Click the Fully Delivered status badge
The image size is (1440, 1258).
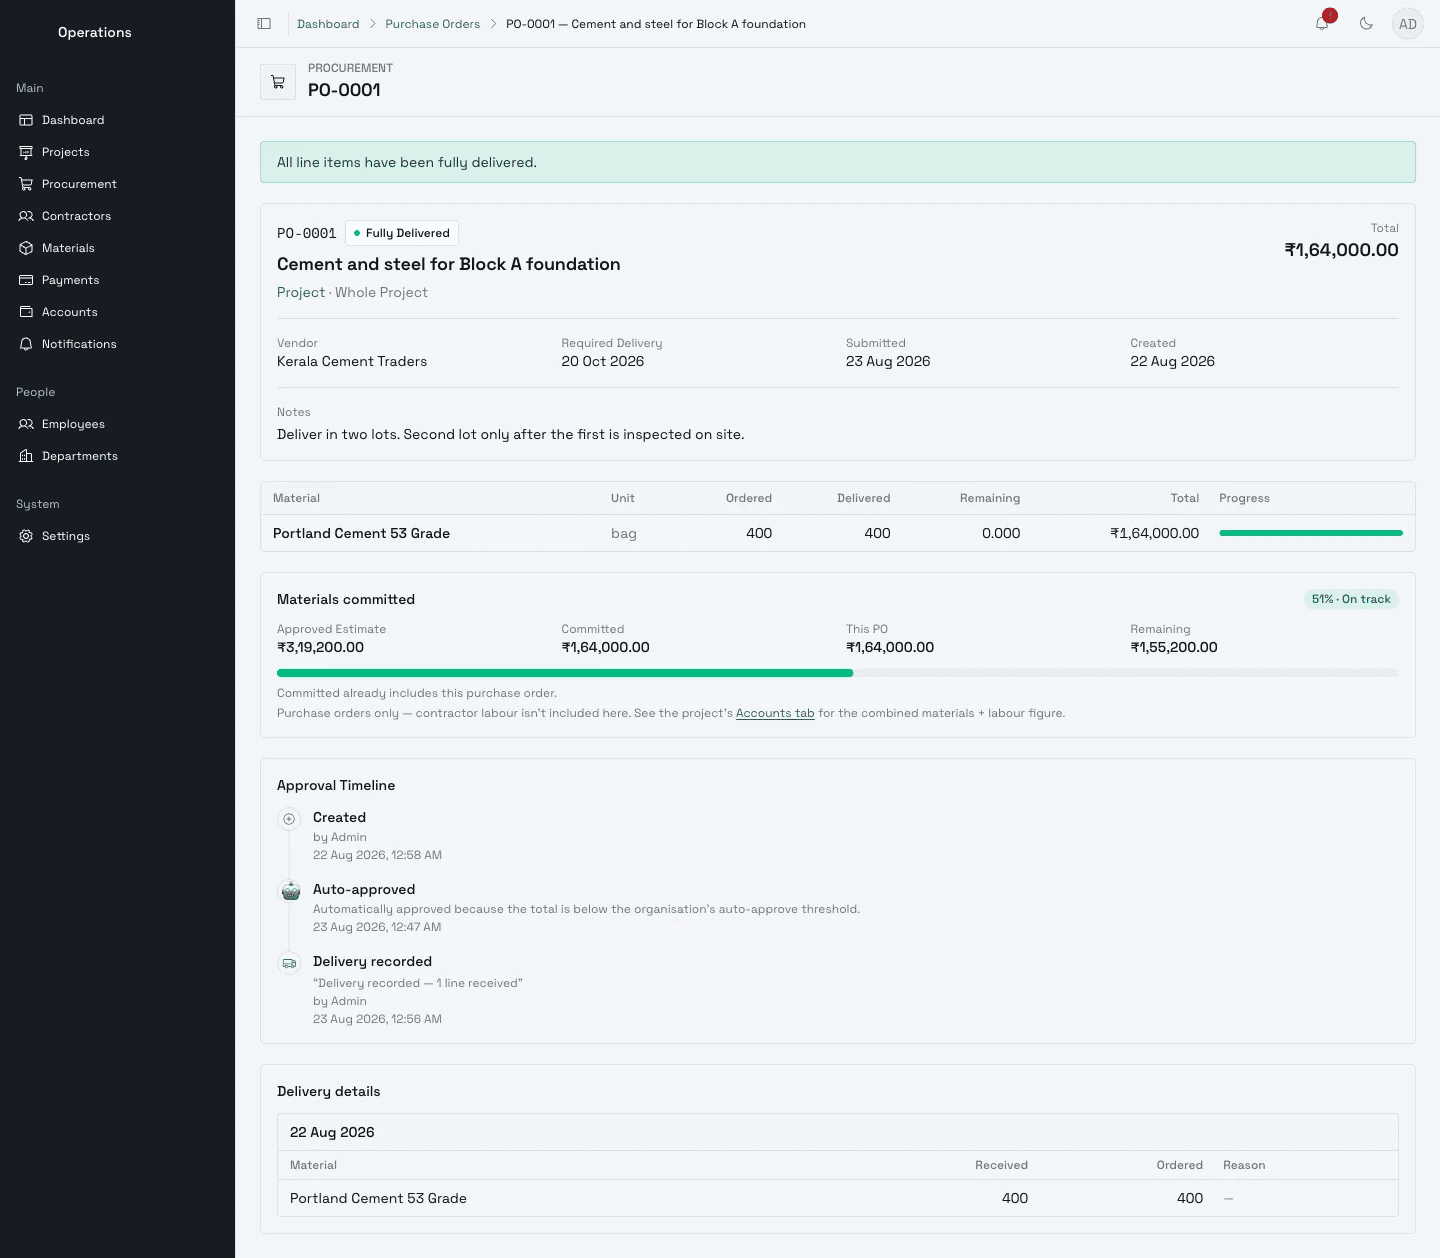pos(402,233)
